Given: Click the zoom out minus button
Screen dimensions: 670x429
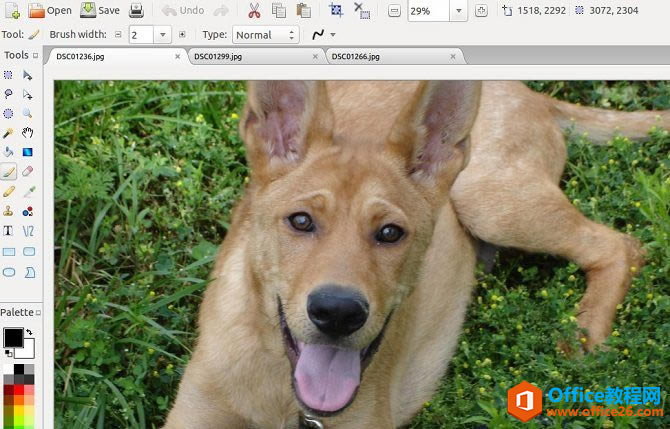Looking at the screenshot, I should [394, 11].
